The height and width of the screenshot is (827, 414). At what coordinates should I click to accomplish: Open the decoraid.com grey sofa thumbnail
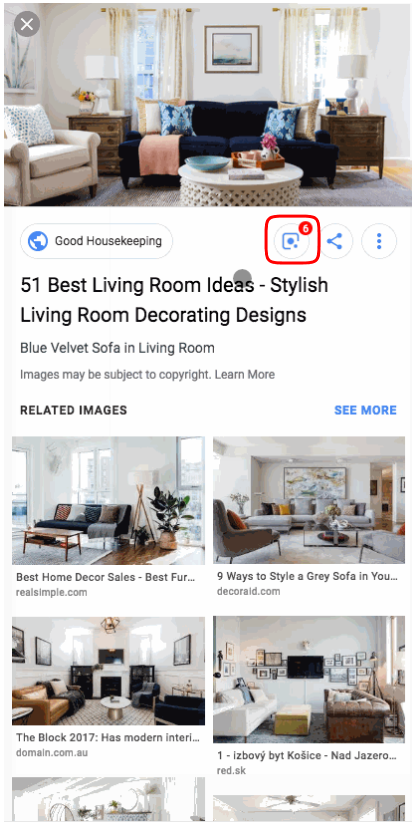[x=309, y=500]
